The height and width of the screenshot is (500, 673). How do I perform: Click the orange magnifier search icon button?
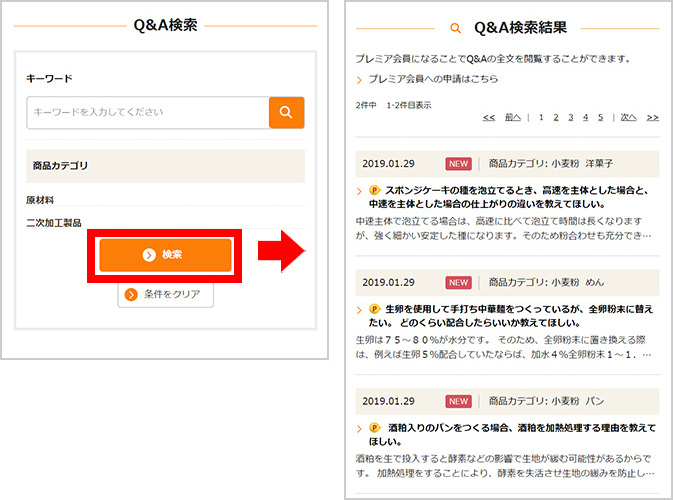click(x=286, y=113)
